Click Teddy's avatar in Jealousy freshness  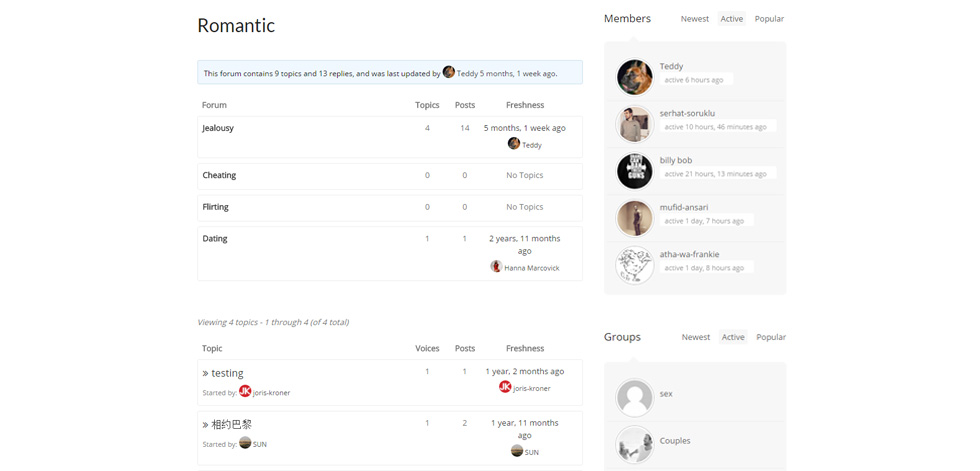(x=514, y=144)
